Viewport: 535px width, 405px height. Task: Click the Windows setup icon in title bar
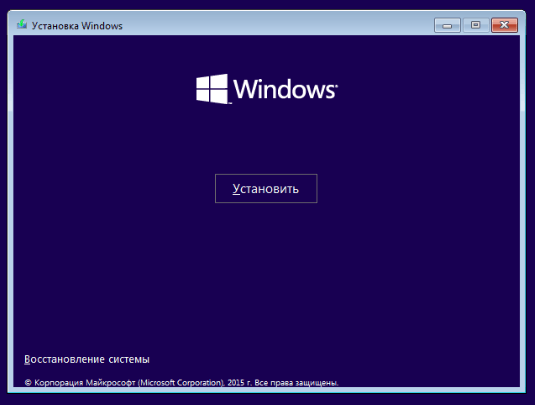(x=22, y=25)
